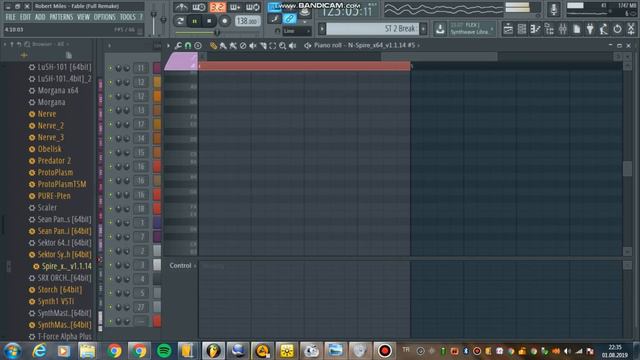Toggle loop recording button
Image resolution: width=640 pixels, height=360 pixels.
point(253,7)
